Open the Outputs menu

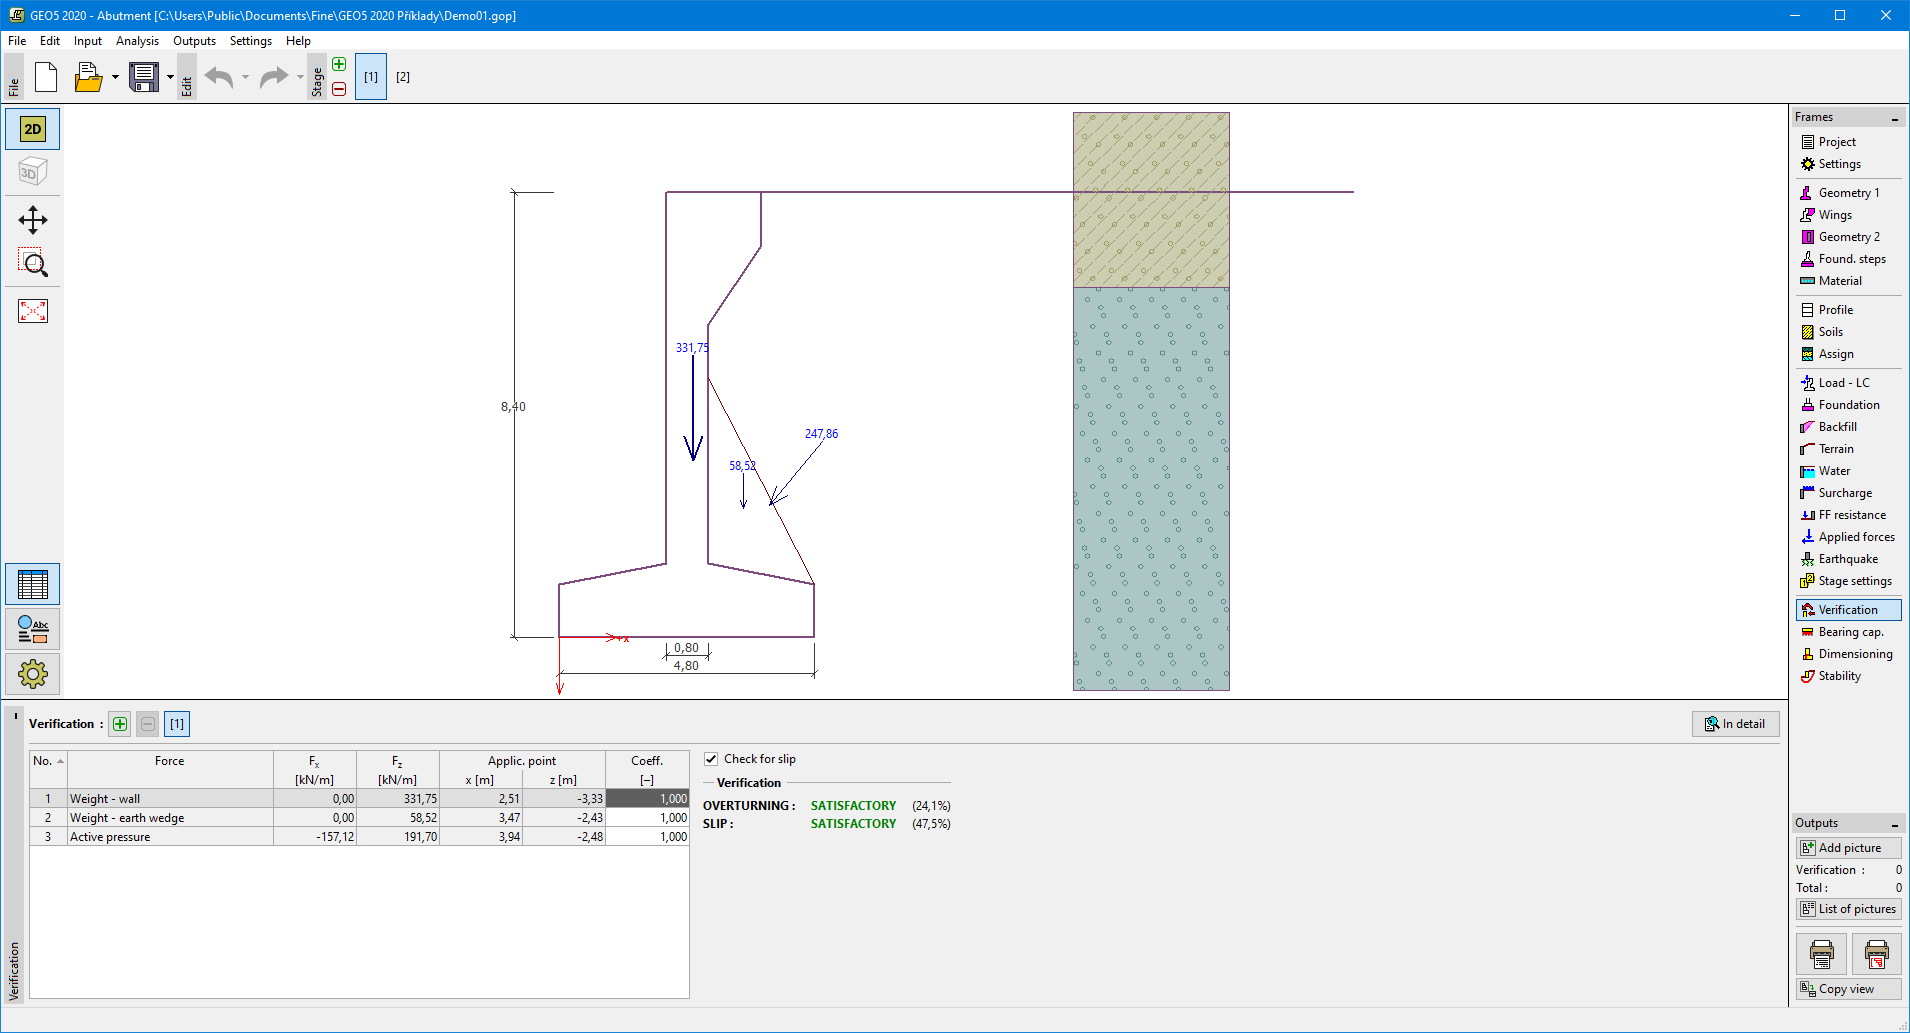[x=194, y=41]
